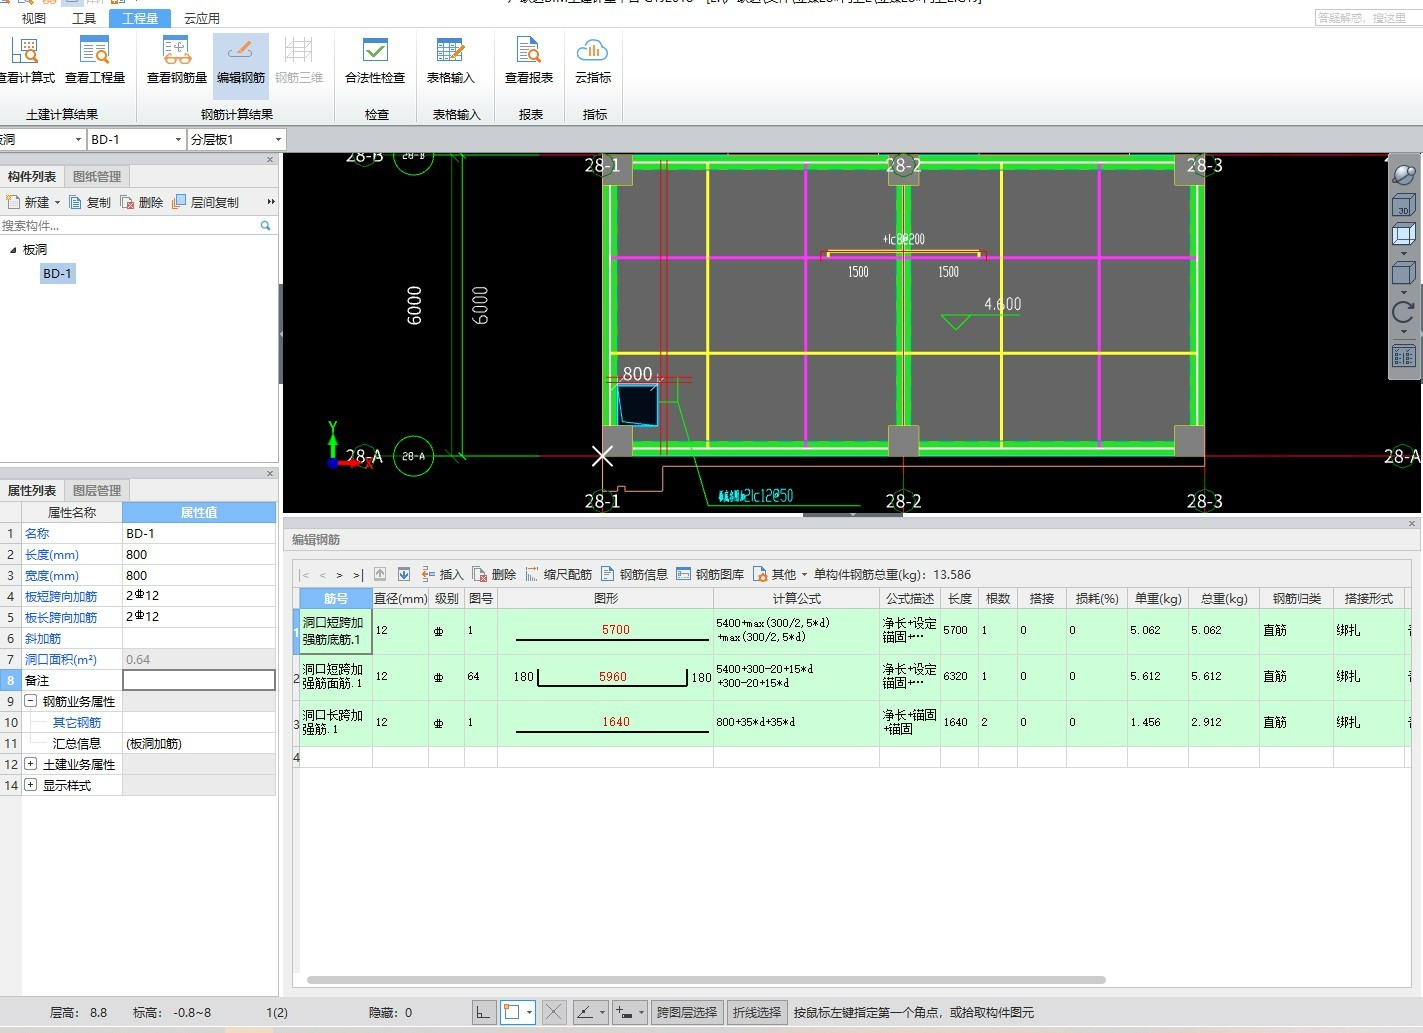Move rebar row down arrow icon
The height and width of the screenshot is (1033, 1423).
point(404,574)
